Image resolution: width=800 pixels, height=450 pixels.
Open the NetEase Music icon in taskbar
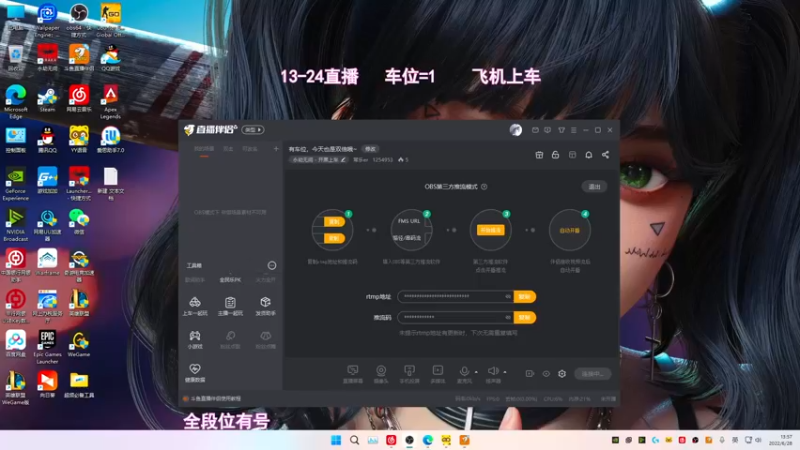point(391,440)
